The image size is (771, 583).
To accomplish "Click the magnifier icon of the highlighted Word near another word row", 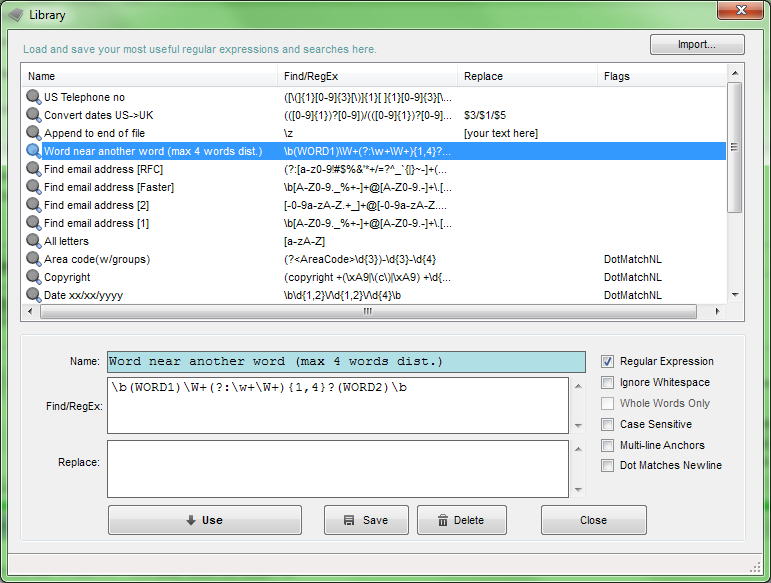I will coord(33,151).
